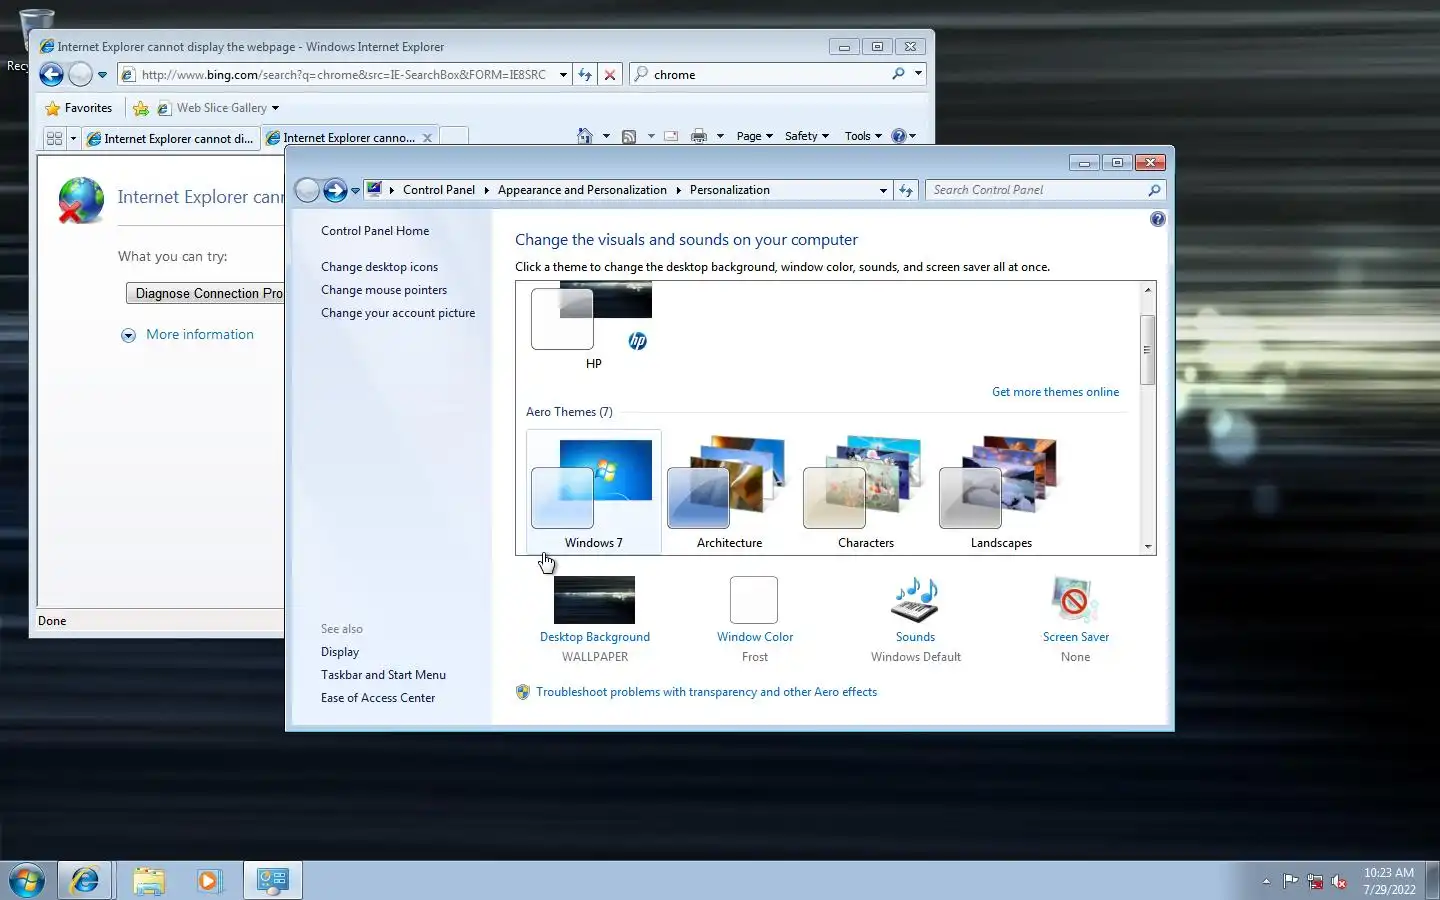This screenshot has height=900, width=1440.
Task: Click the Action Center flag in the system tray
Action: (1291, 881)
